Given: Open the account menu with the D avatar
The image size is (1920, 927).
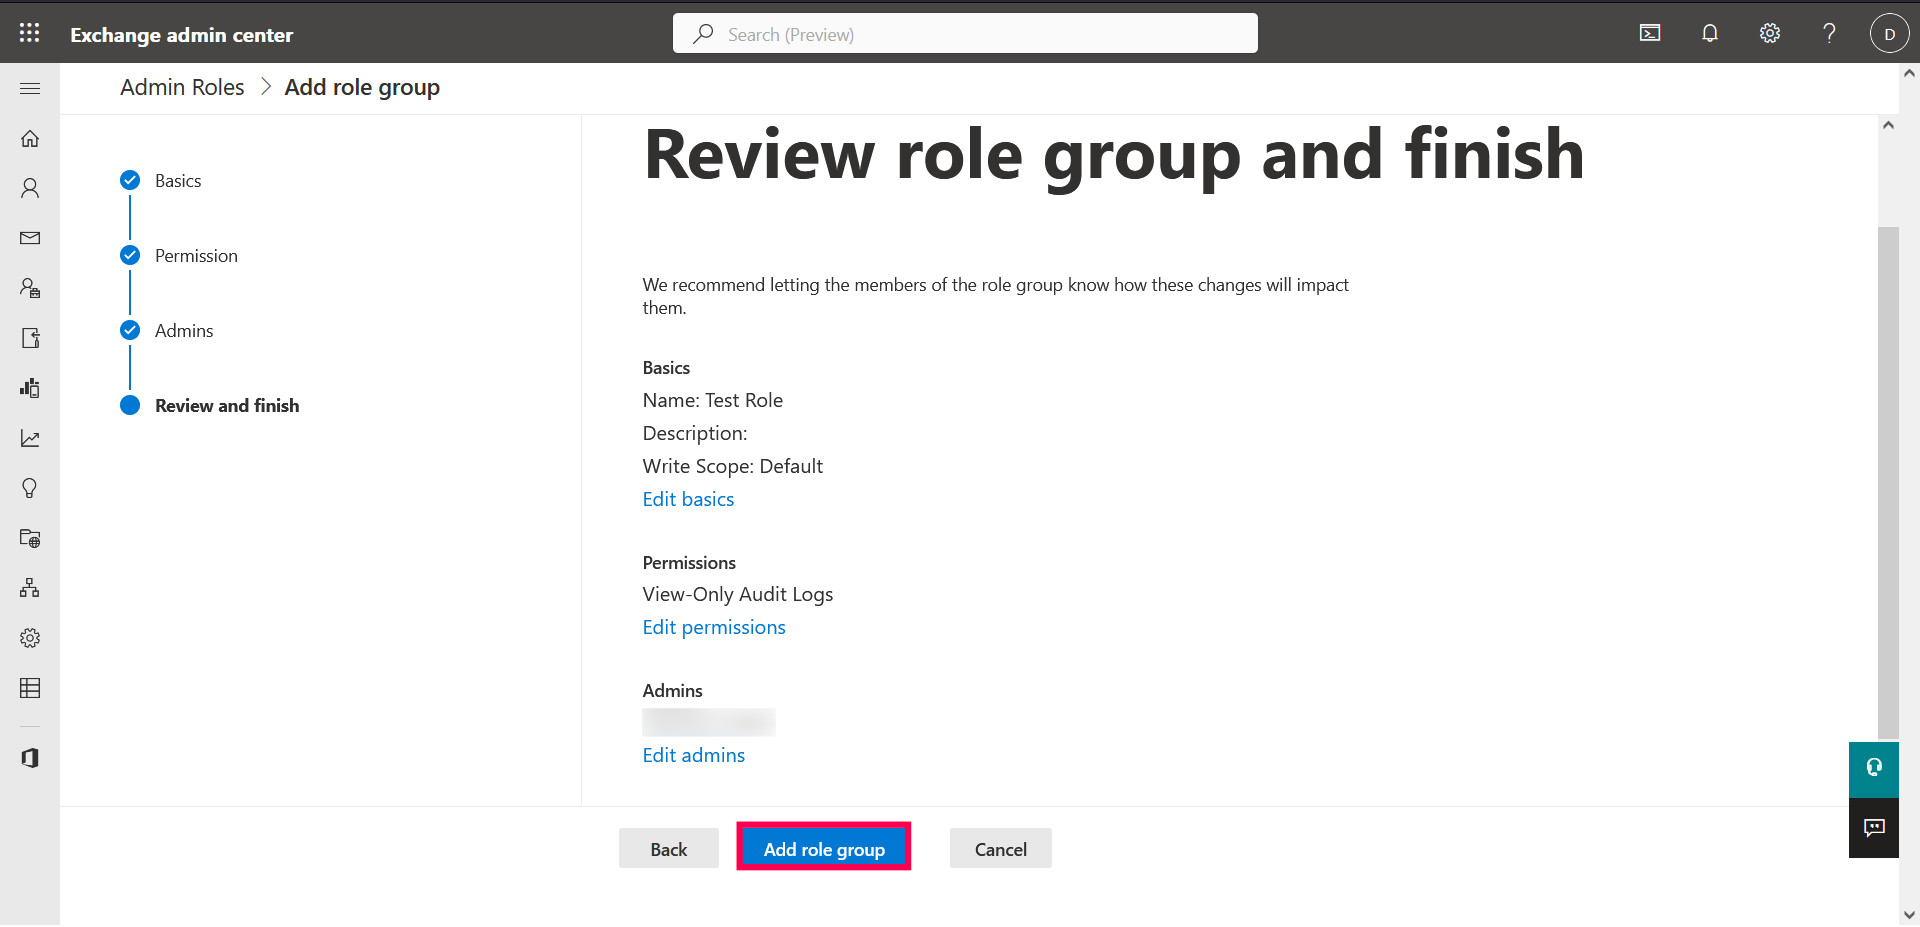Looking at the screenshot, I should (x=1889, y=33).
